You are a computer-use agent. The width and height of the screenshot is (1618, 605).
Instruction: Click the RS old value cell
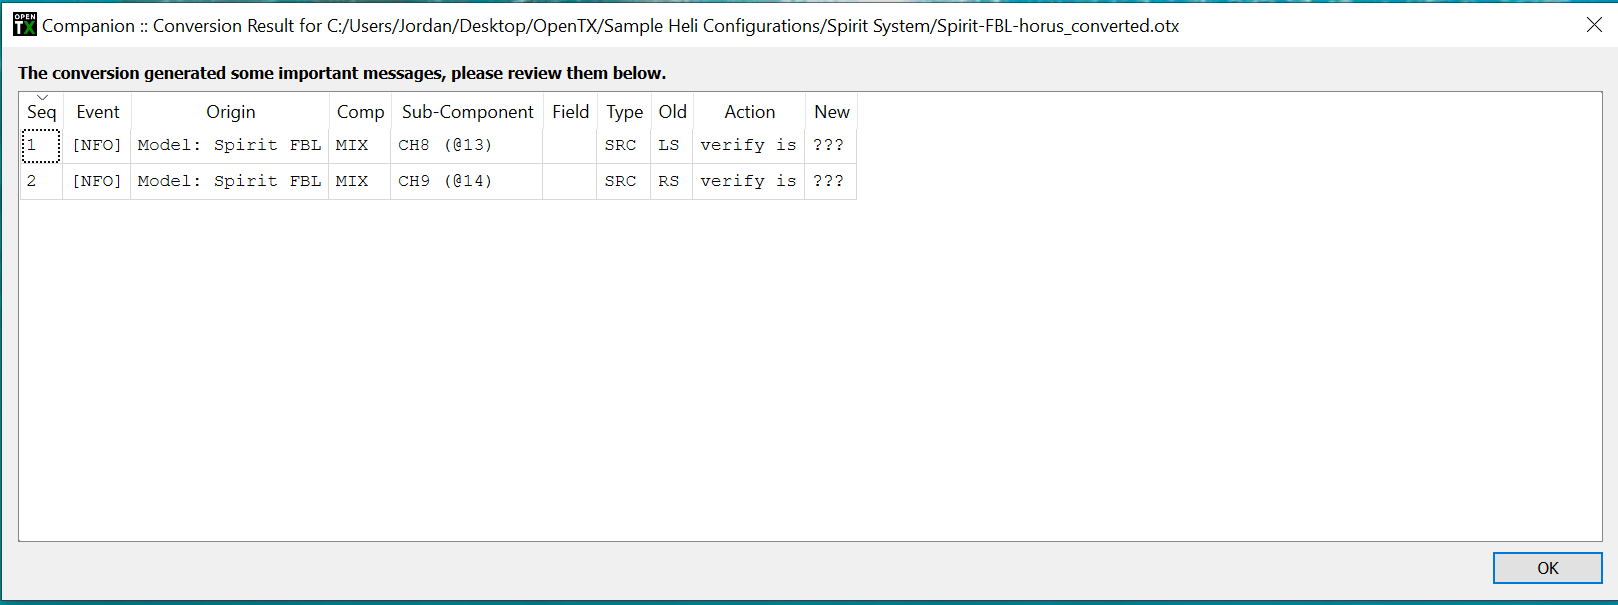[671, 181]
